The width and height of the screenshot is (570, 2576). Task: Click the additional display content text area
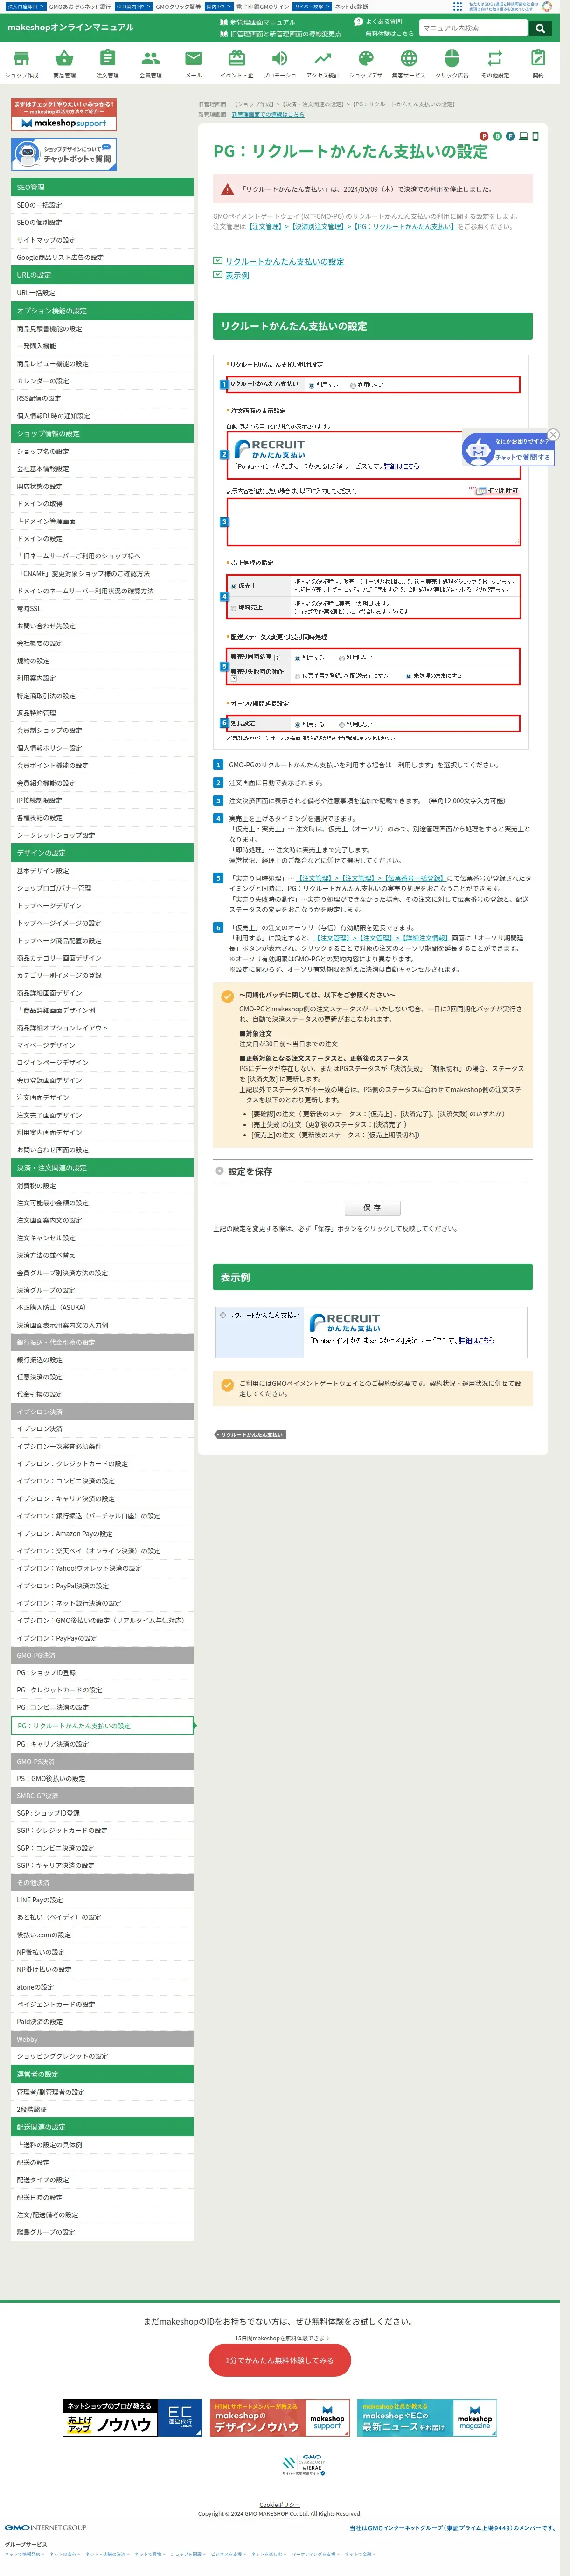(x=374, y=521)
